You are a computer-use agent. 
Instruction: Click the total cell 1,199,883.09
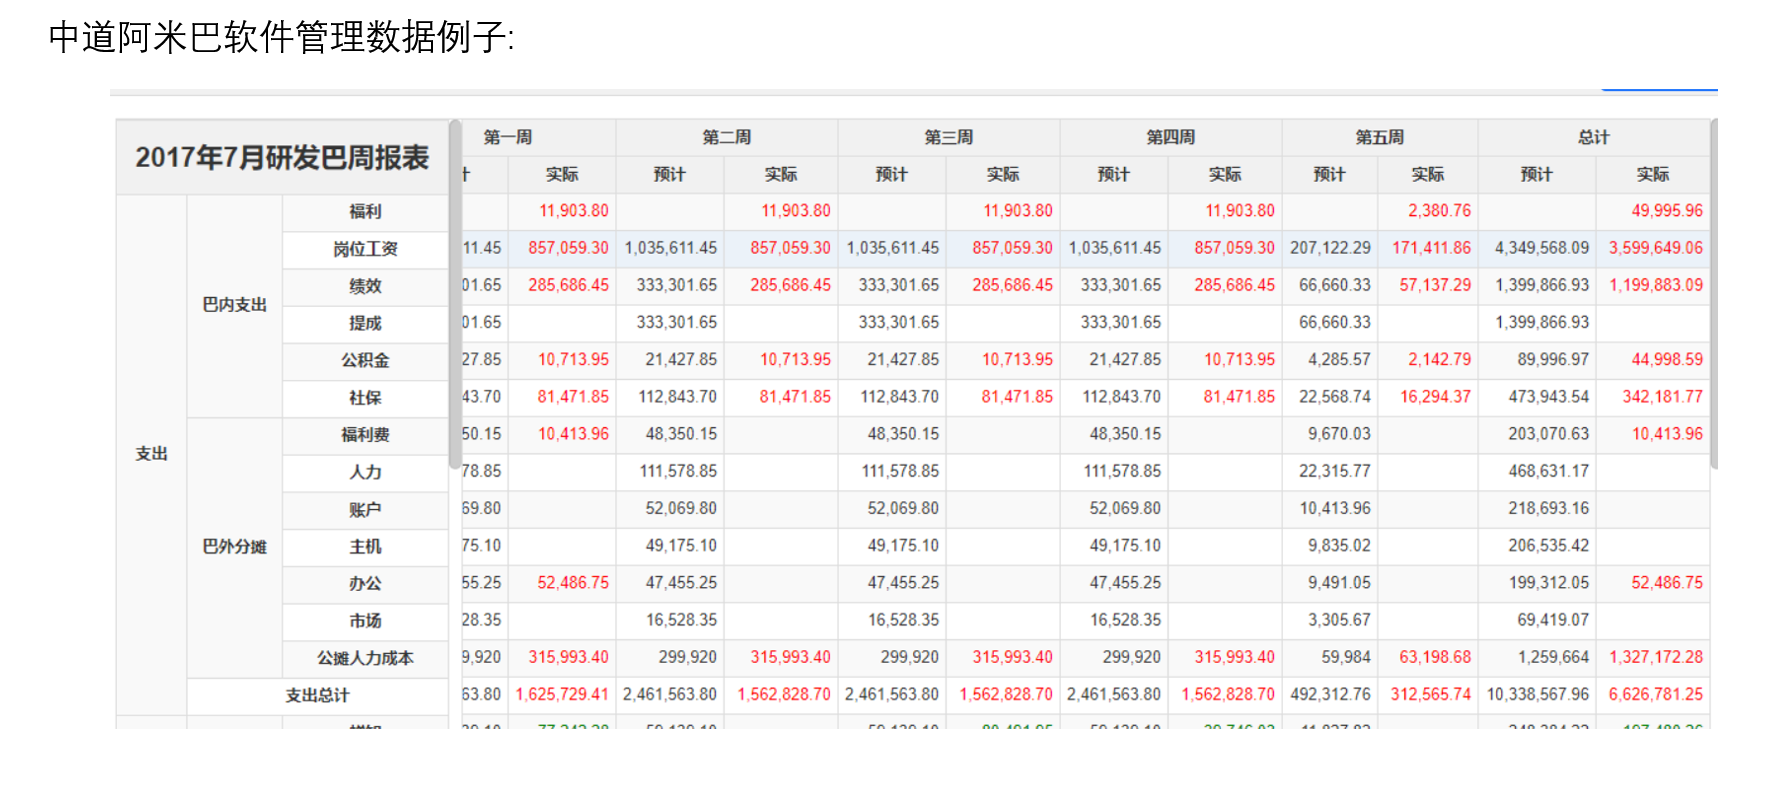coord(1653,285)
